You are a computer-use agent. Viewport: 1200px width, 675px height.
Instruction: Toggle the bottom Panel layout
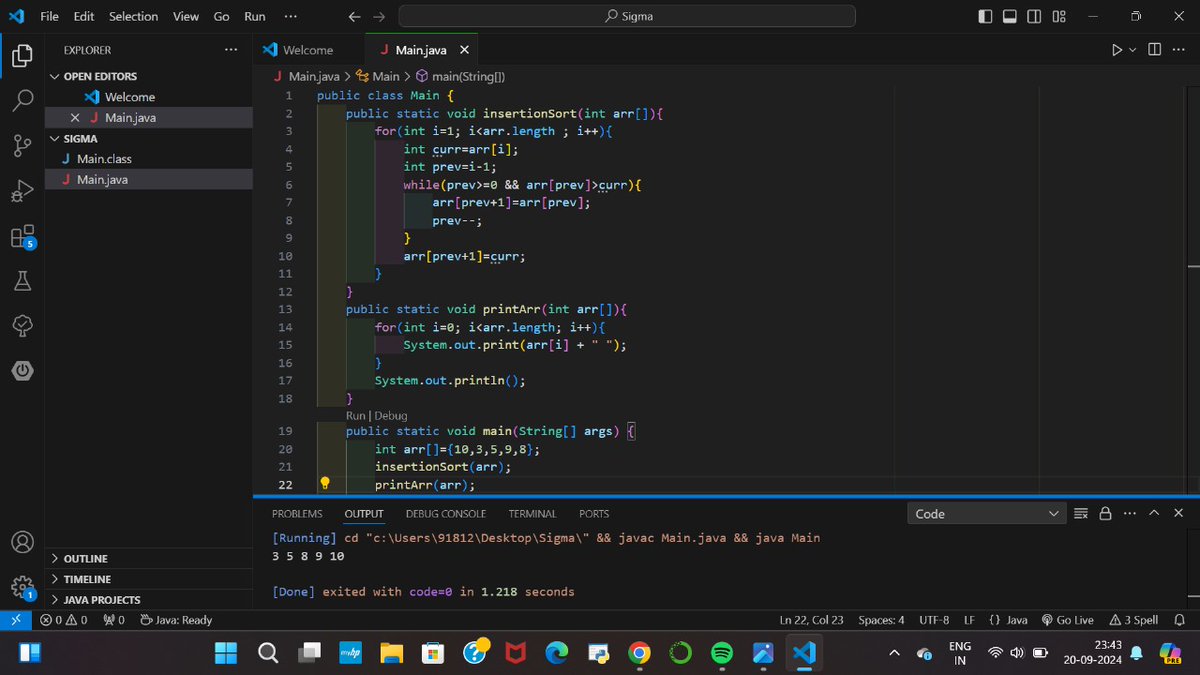click(1010, 17)
